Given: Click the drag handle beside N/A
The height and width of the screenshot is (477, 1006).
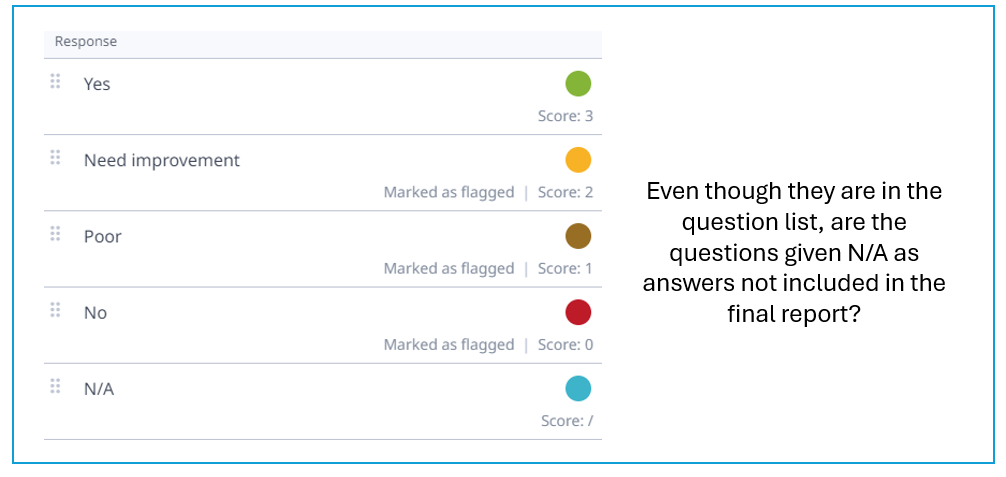Looking at the screenshot, I should 56,386.
